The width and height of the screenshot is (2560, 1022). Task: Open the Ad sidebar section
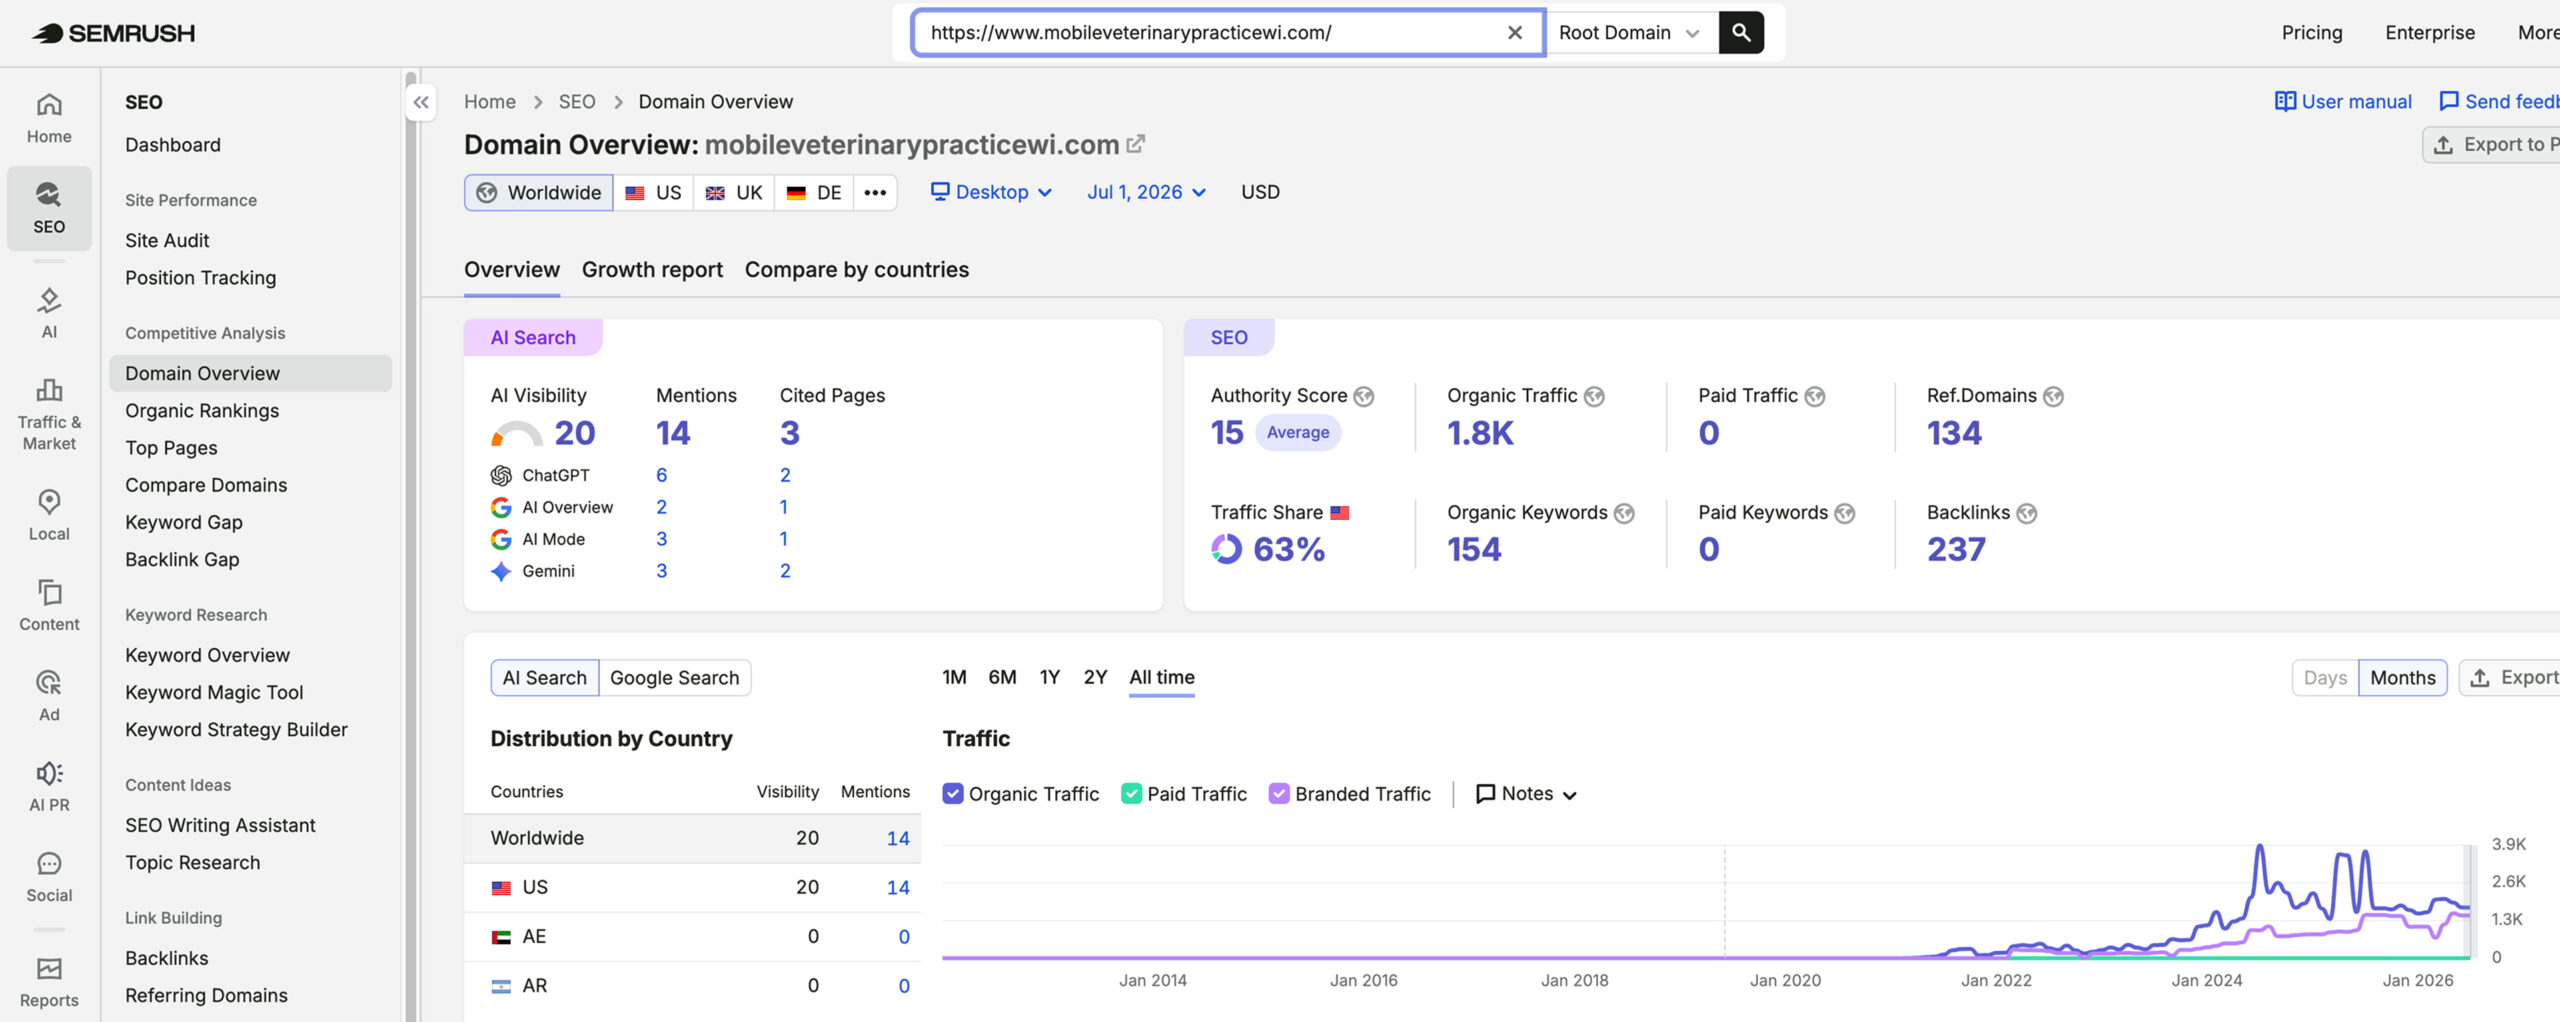coord(49,695)
